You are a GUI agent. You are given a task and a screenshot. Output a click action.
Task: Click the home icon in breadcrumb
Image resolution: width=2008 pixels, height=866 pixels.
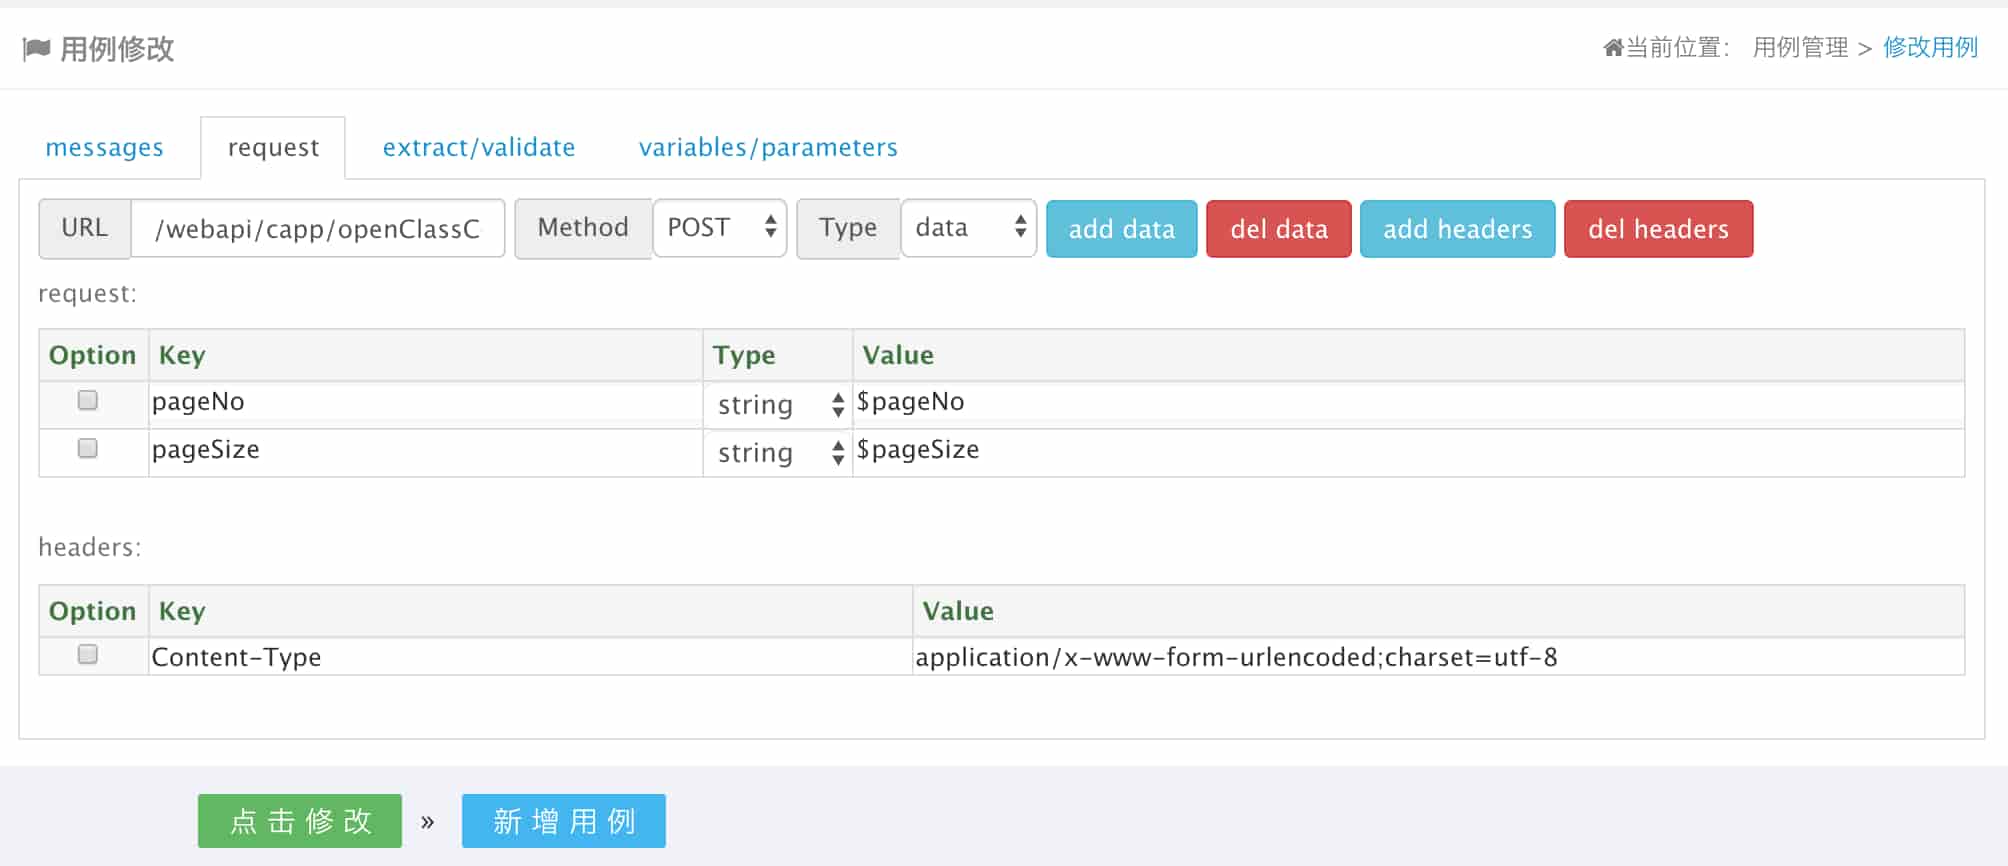[x=1612, y=48]
